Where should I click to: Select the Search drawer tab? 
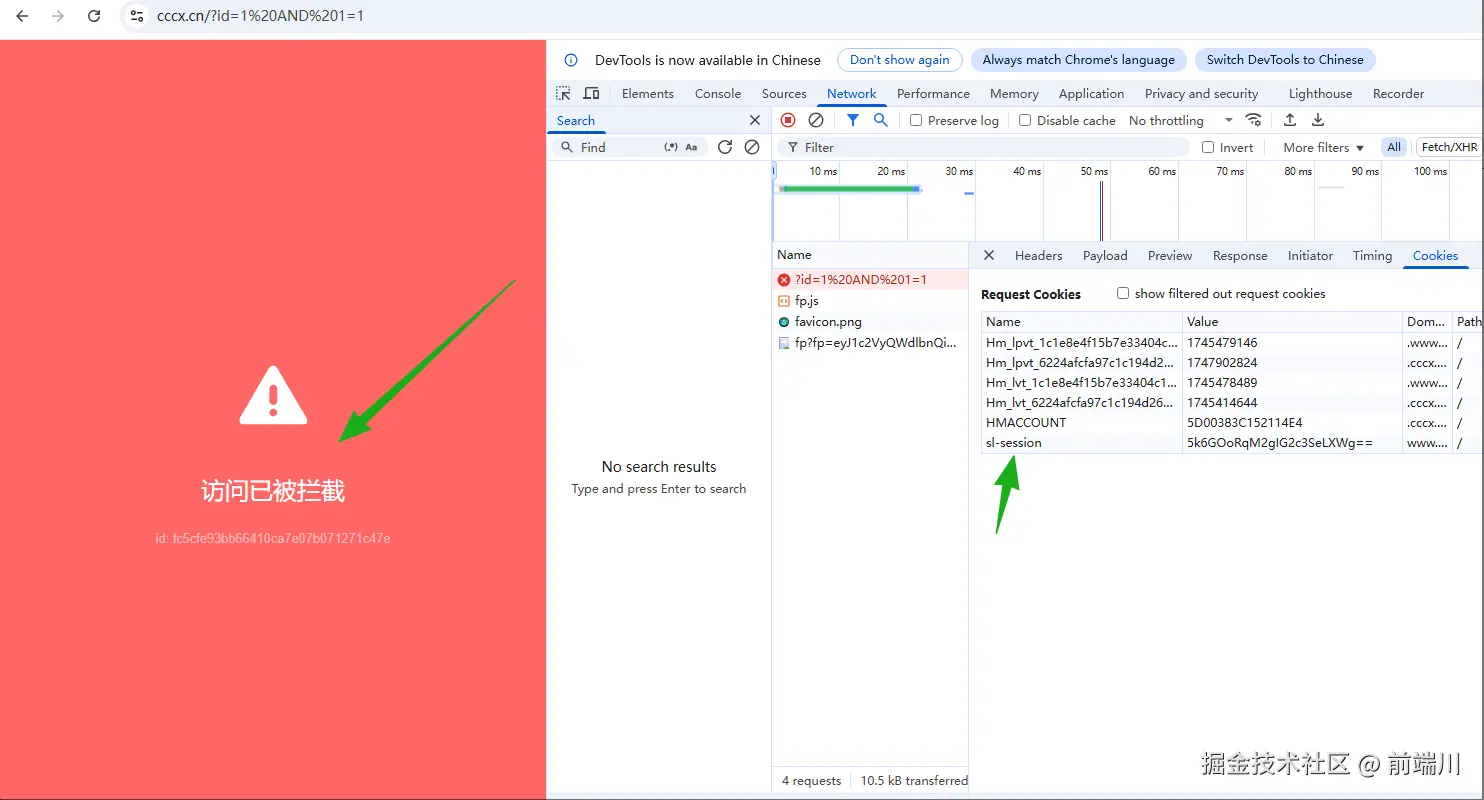coord(575,120)
